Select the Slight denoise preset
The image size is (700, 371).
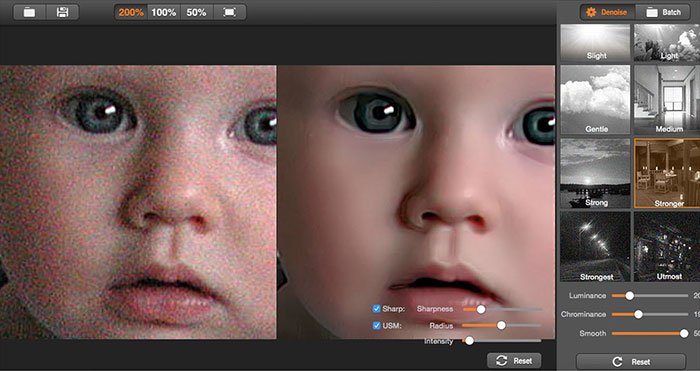pyautogui.click(x=595, y=43)
